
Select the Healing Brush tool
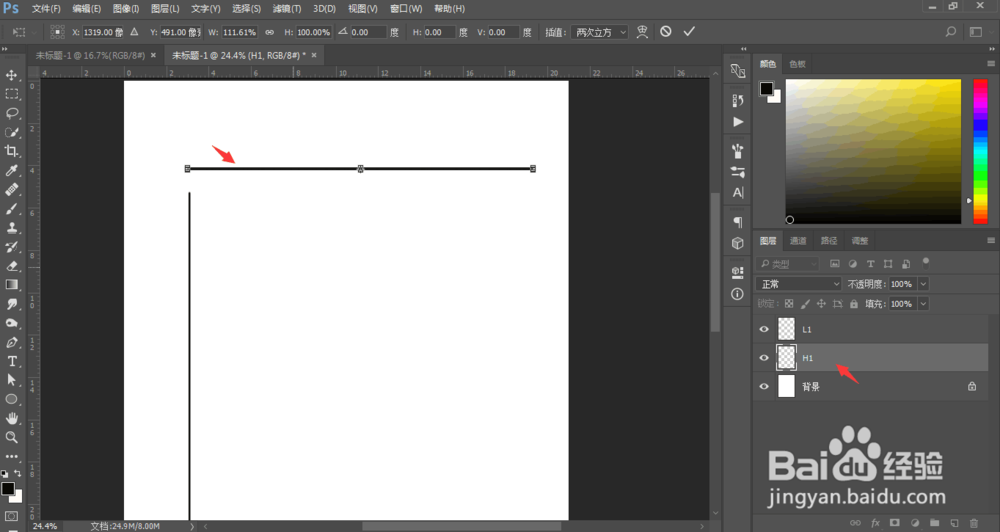(11, 189)
